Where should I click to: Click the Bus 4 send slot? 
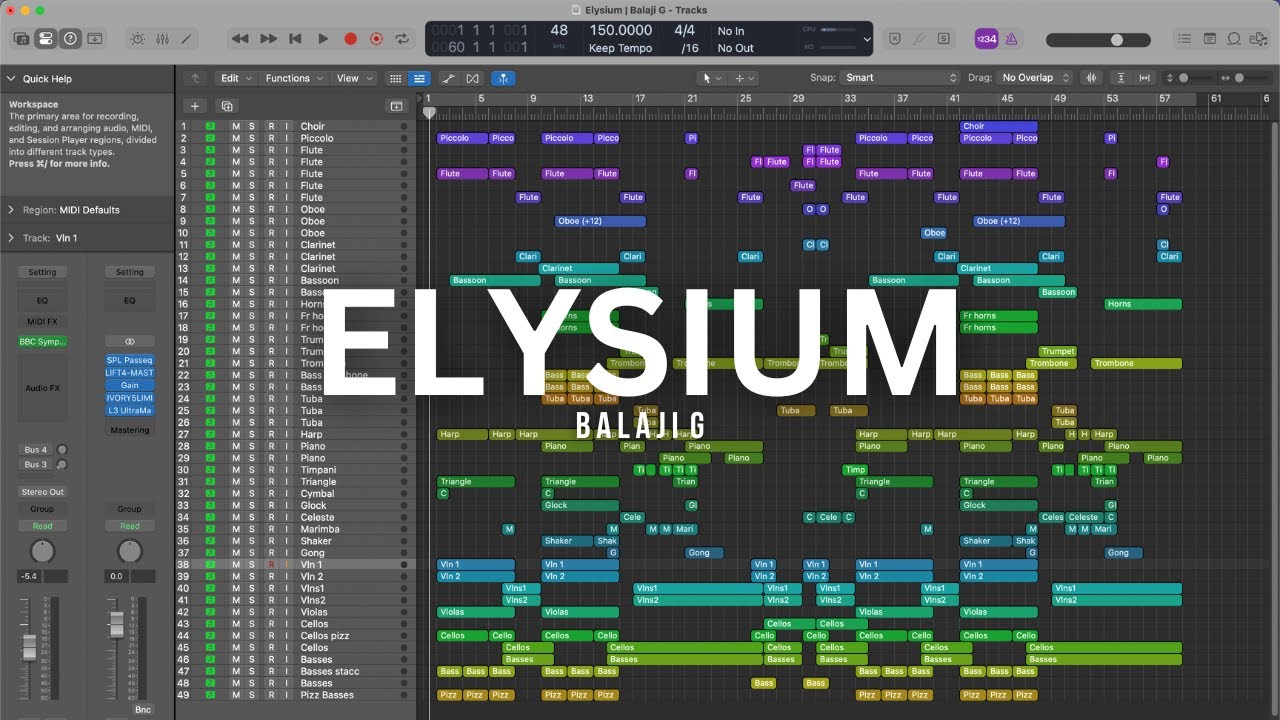coord(36,451)
